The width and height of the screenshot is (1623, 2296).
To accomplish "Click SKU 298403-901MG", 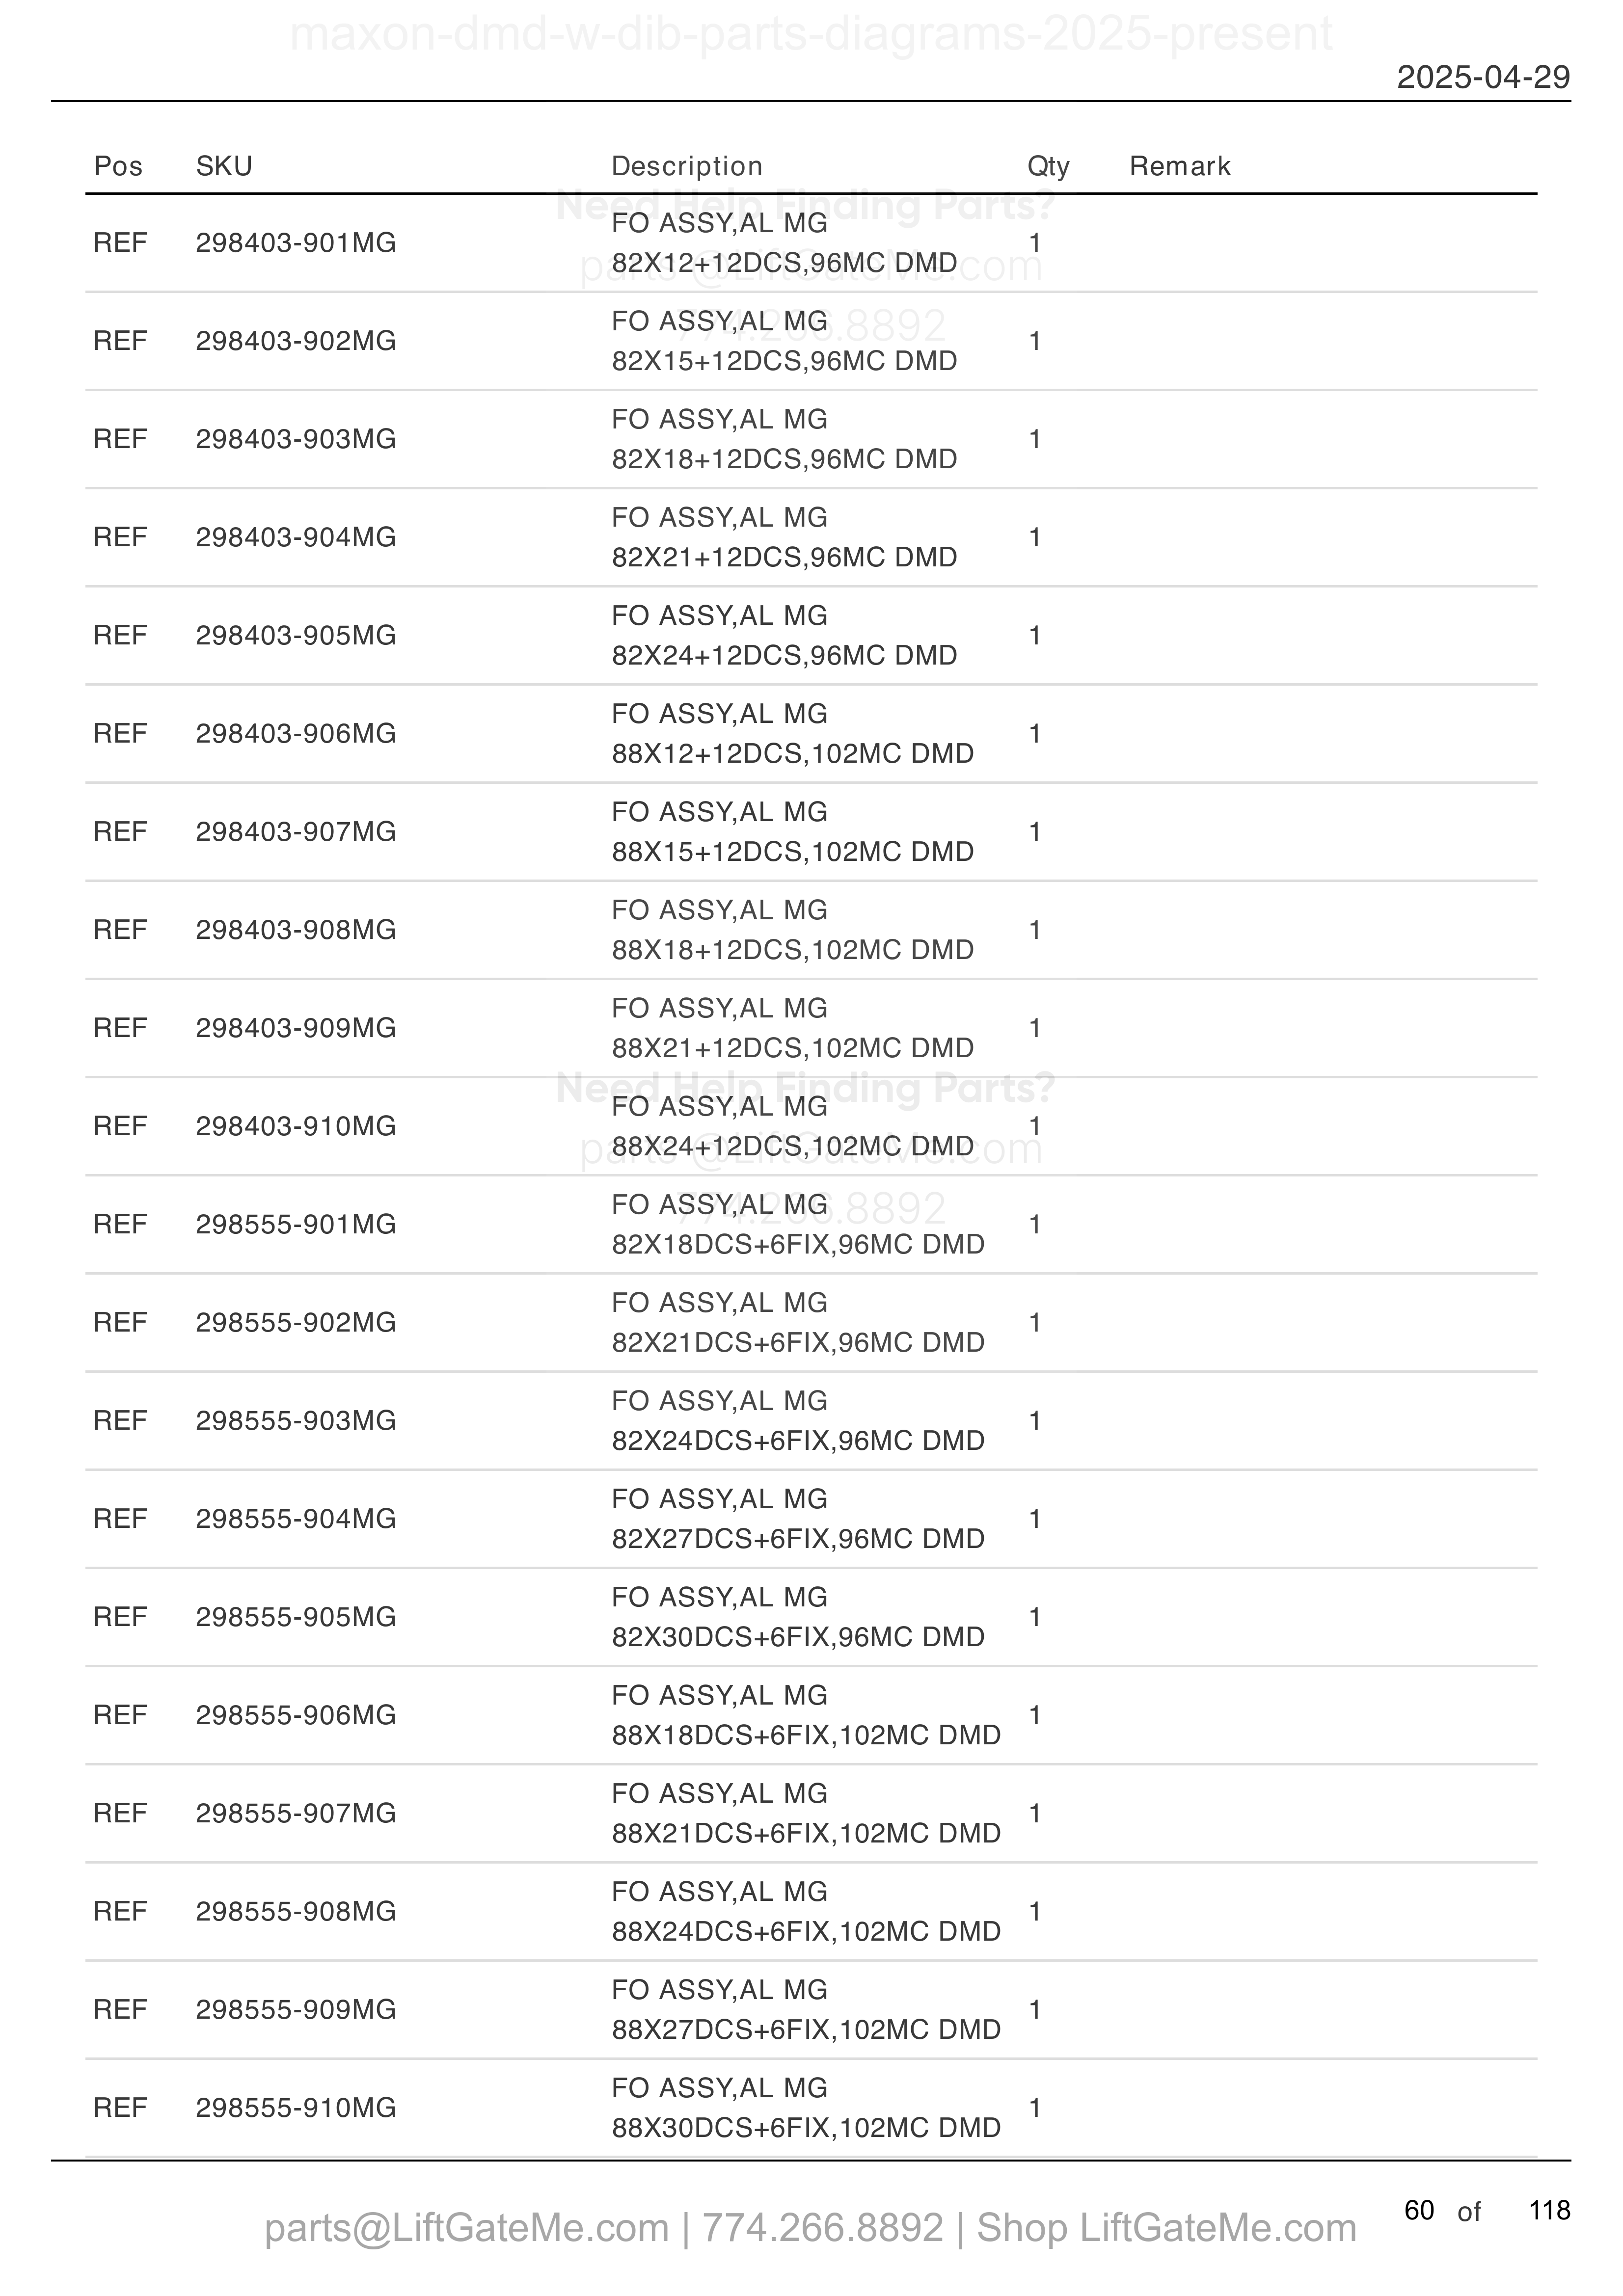I will click(x=296, y=243).
